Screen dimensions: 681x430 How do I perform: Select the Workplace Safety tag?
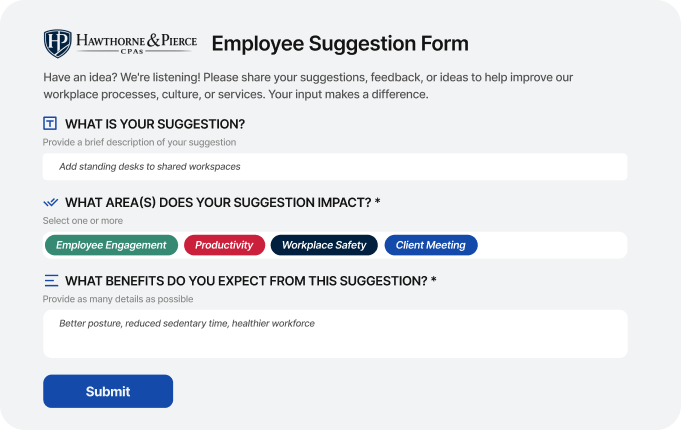pos(324,245)
